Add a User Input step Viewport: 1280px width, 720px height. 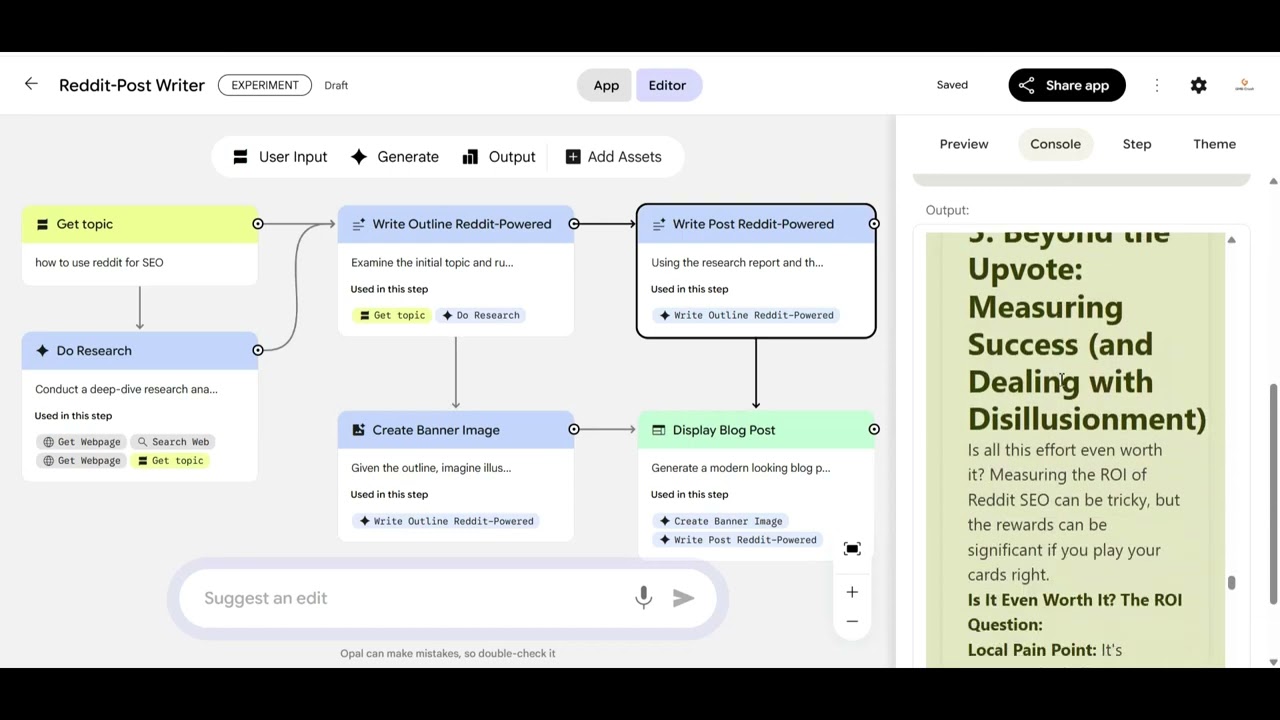click(280, 157)
